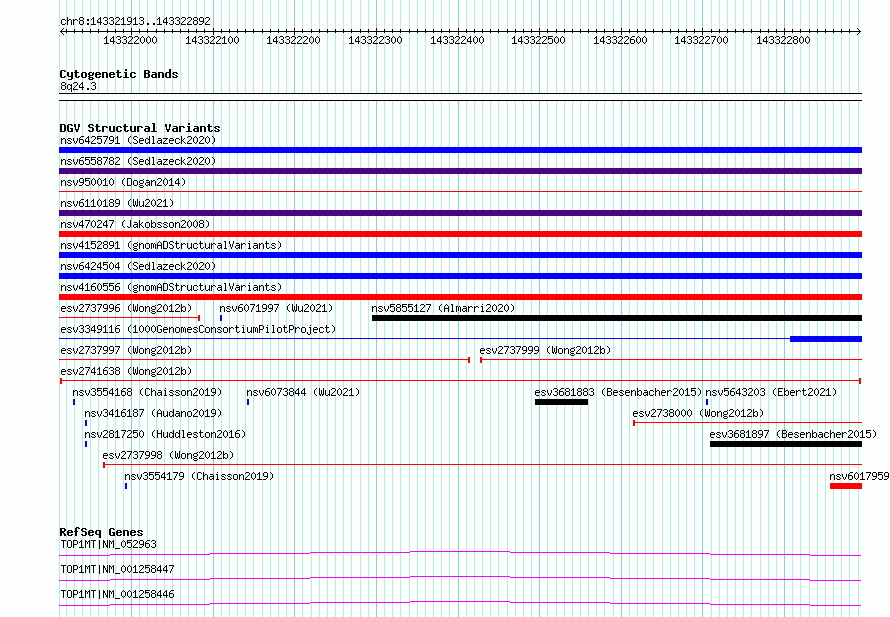Select the red nsv470247 variant bar

click(x=460, y=234)
